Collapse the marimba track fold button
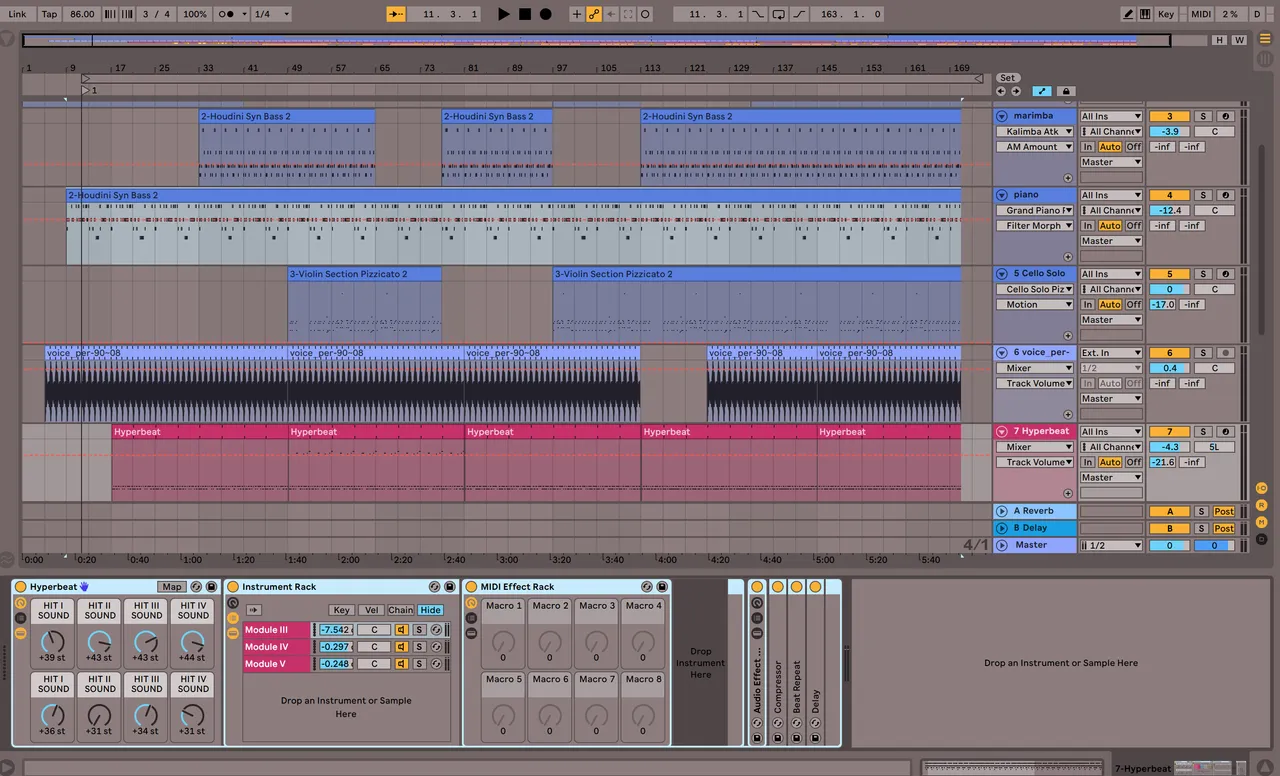1280x776 pixels. [x=1003, y=116]
